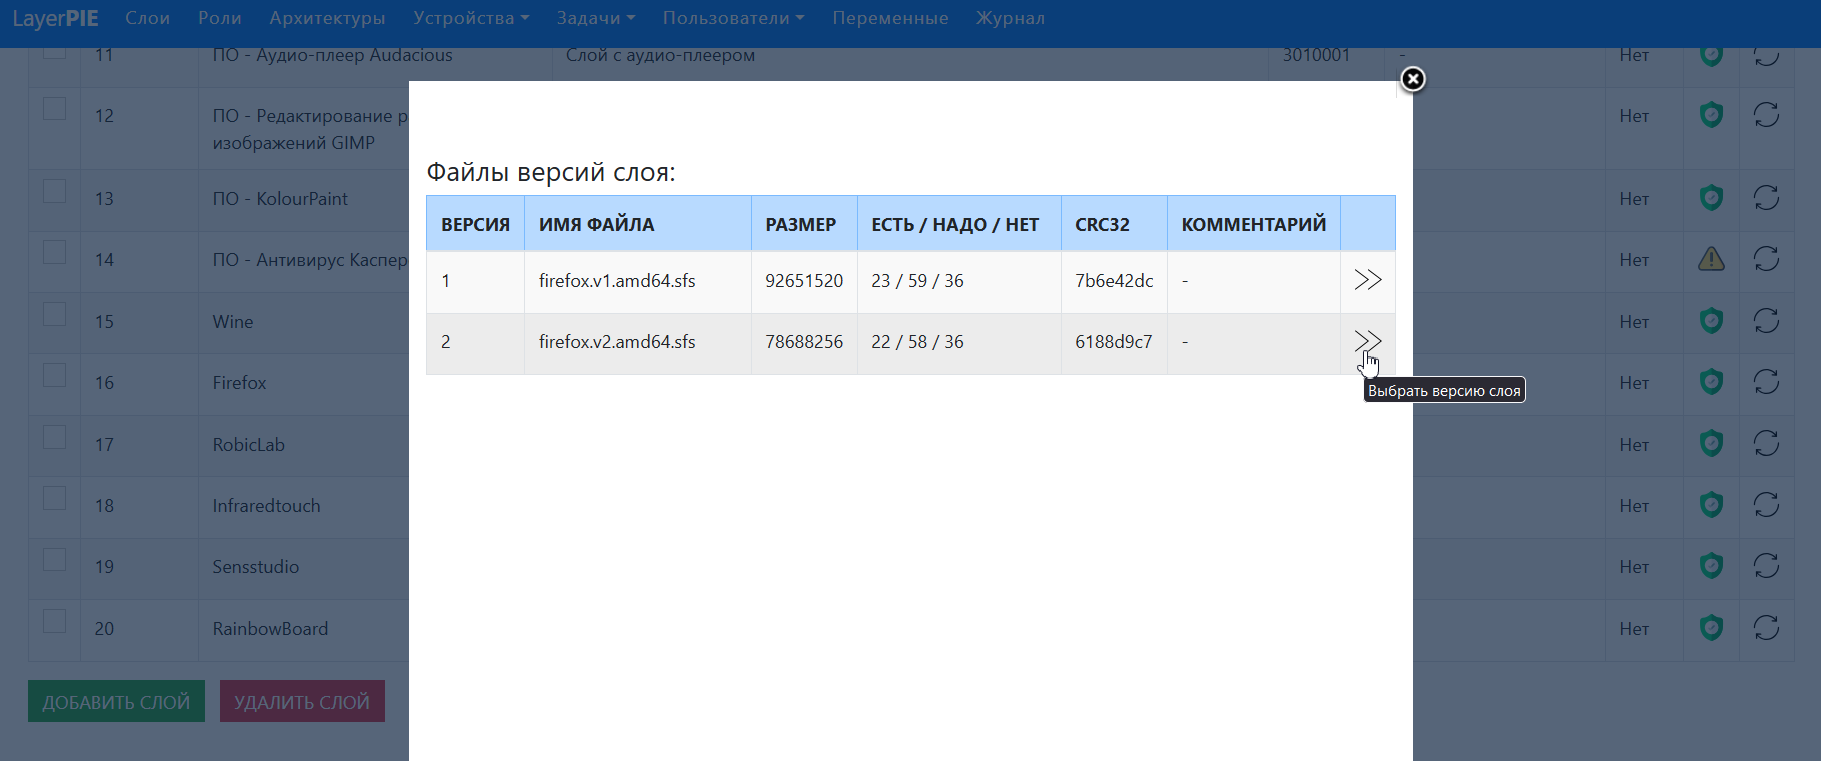Click refresh icon for row 13

(1766, 198)
